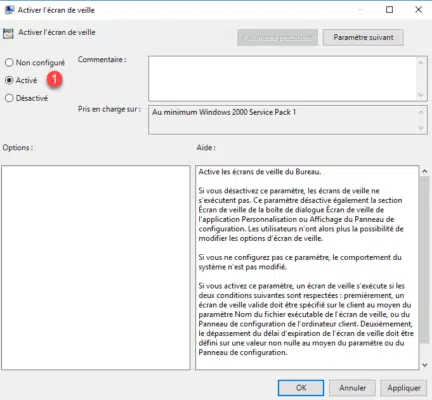Click the Aide panel scroll up arrow
Screen dimensions: 432x400
[425, 172]
